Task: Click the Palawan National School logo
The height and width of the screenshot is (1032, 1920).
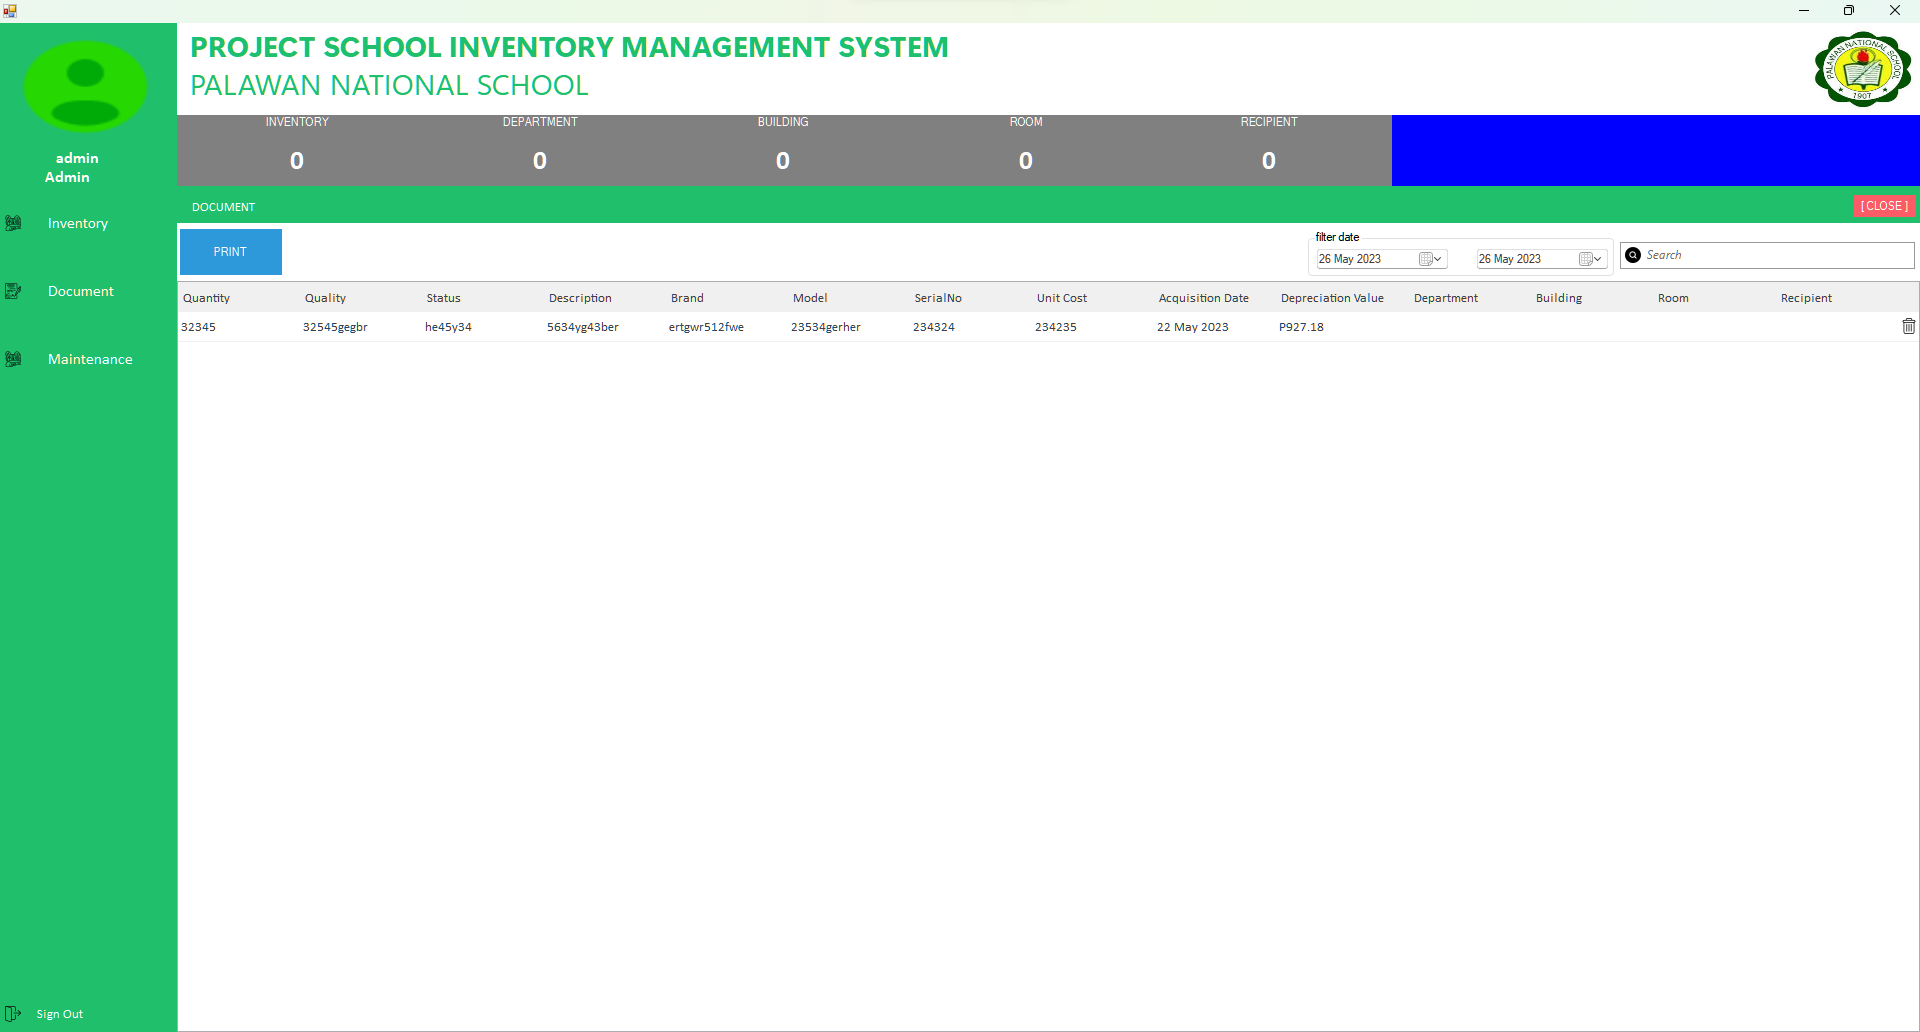Action: click(1862, 70)
